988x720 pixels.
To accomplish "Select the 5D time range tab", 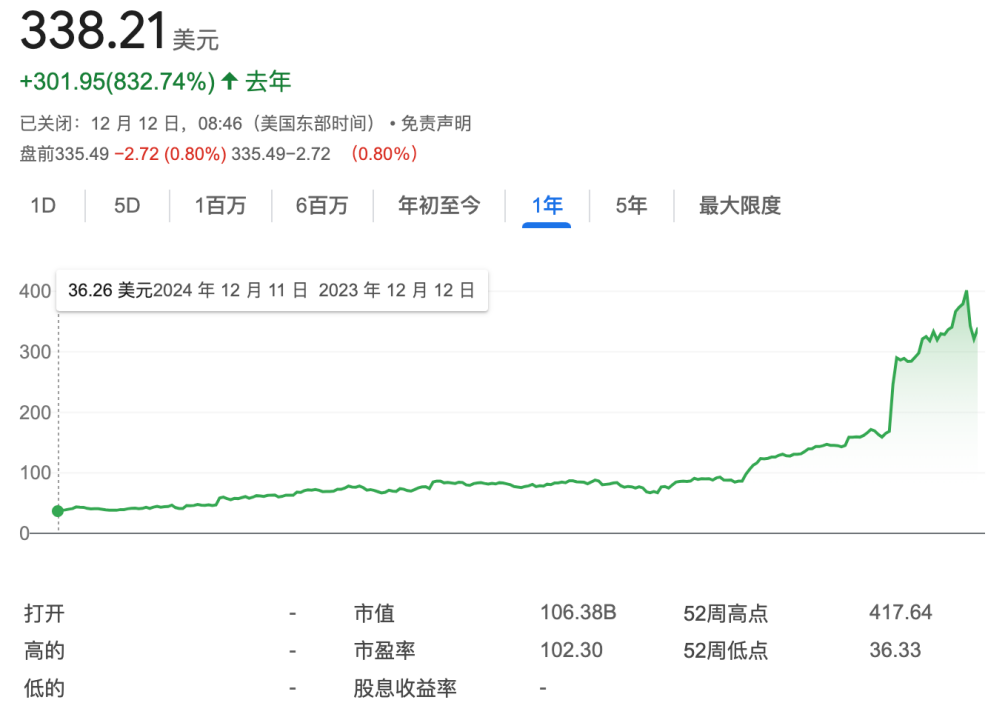I will point(127,206).
